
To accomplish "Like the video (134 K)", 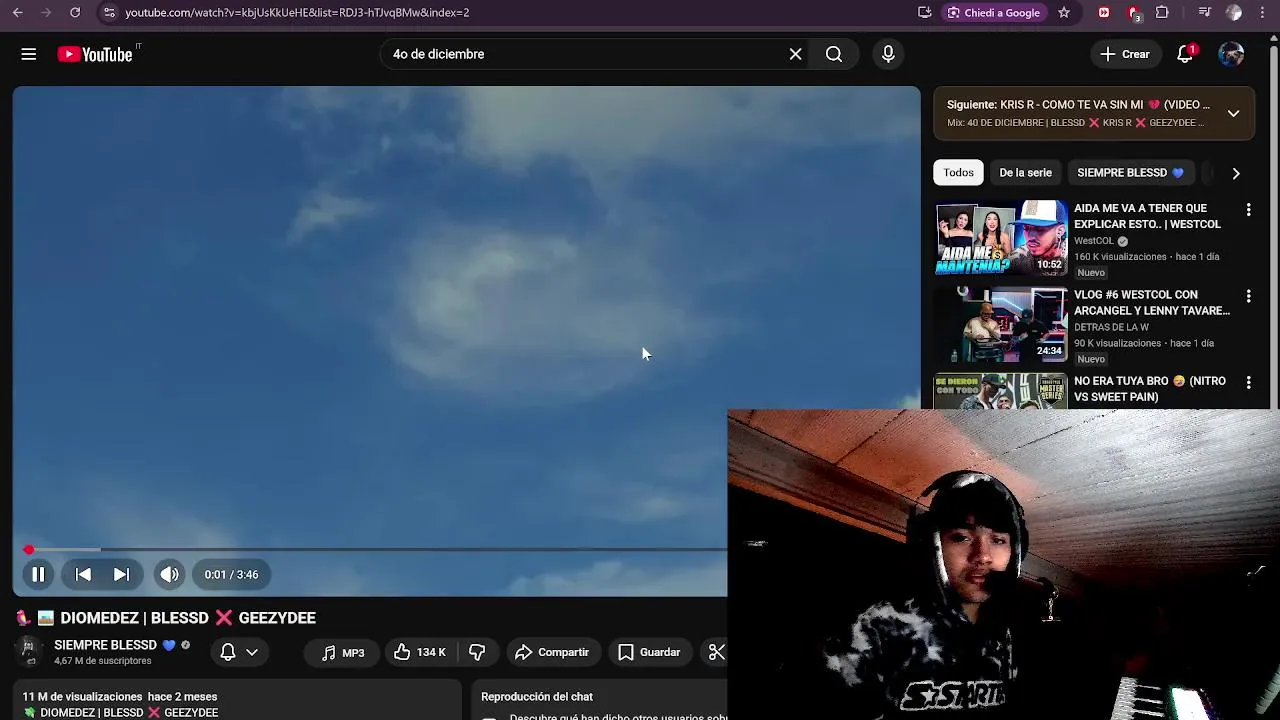I will (420, 652).
